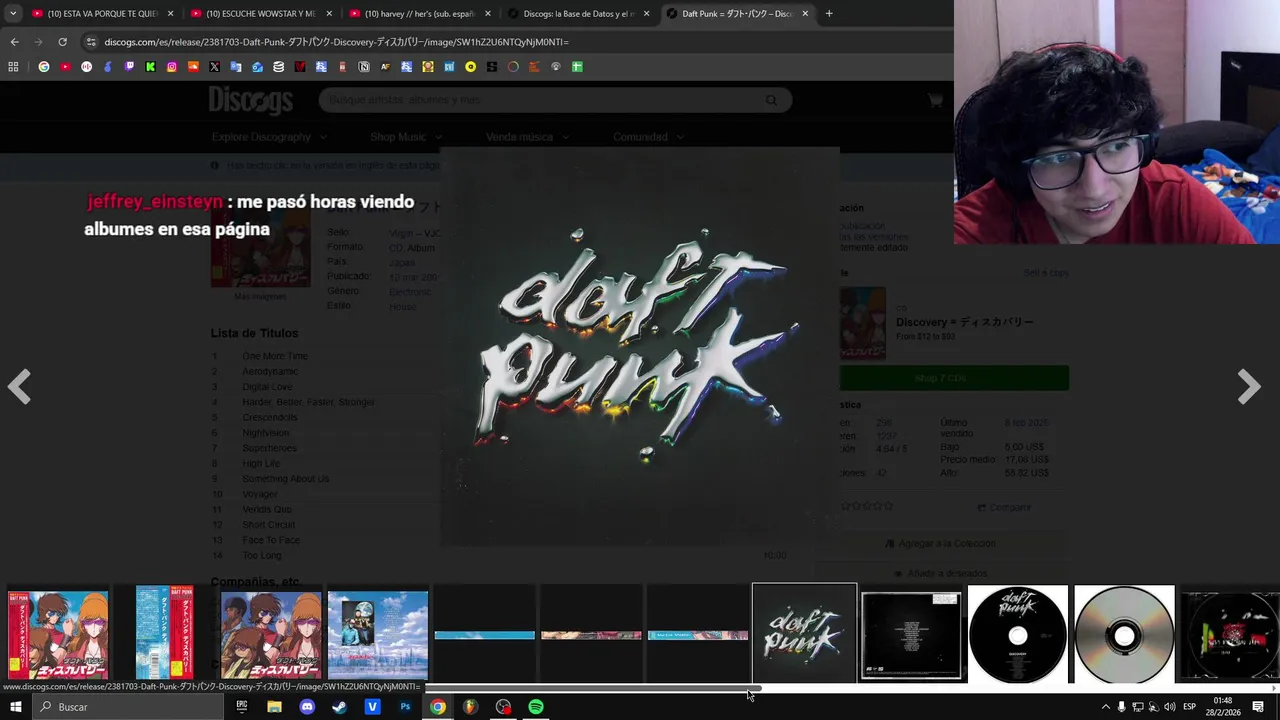This screenshot has width=1280, height=720.
Task: Open File Explorer from taskbar
Action: click(x=274, y=707)
